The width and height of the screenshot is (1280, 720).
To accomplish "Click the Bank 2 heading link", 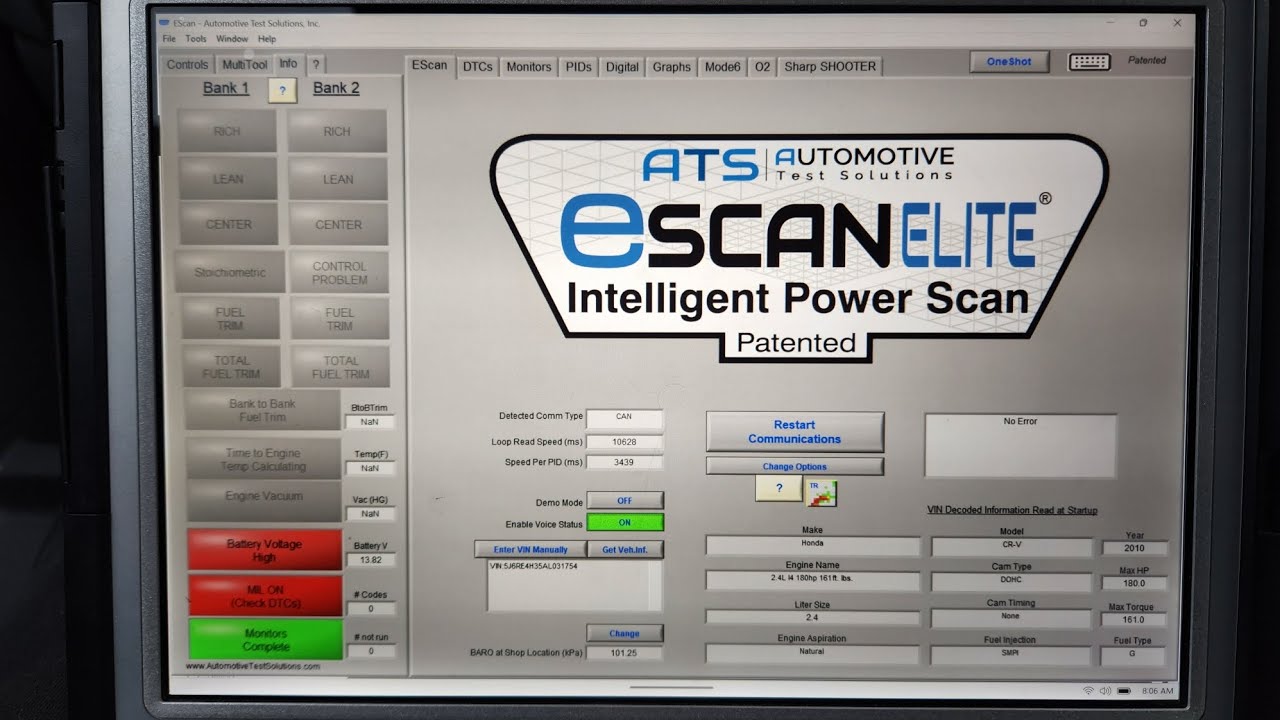I will point(336,88).
